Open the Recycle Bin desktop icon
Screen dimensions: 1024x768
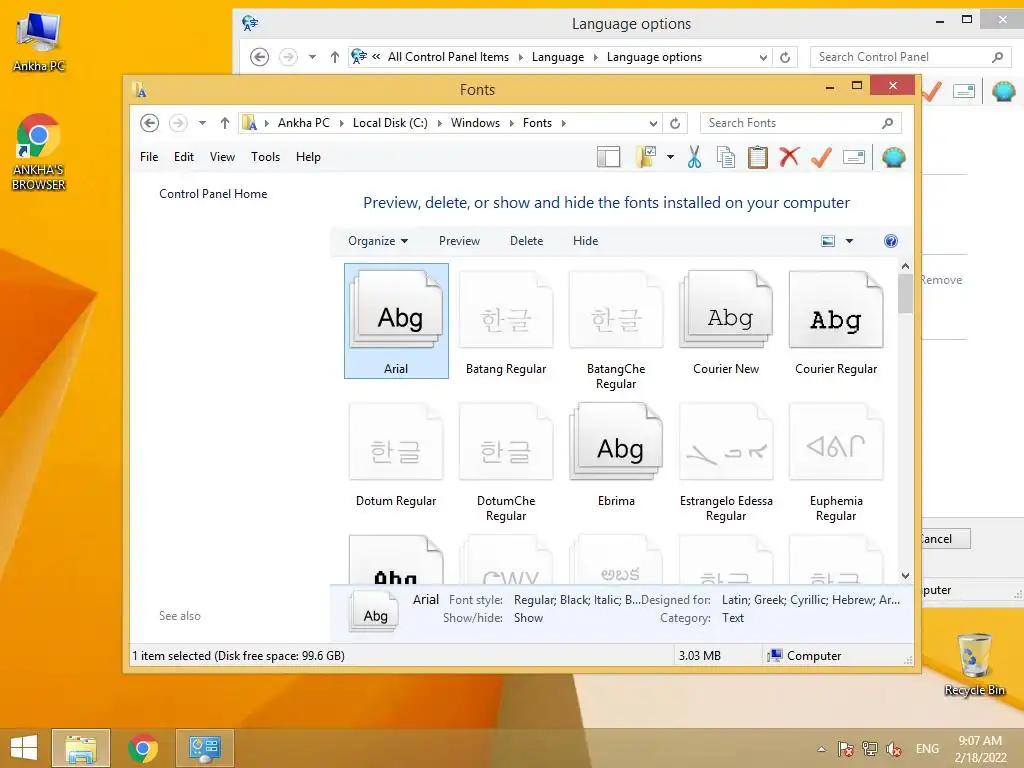(974, 664)
